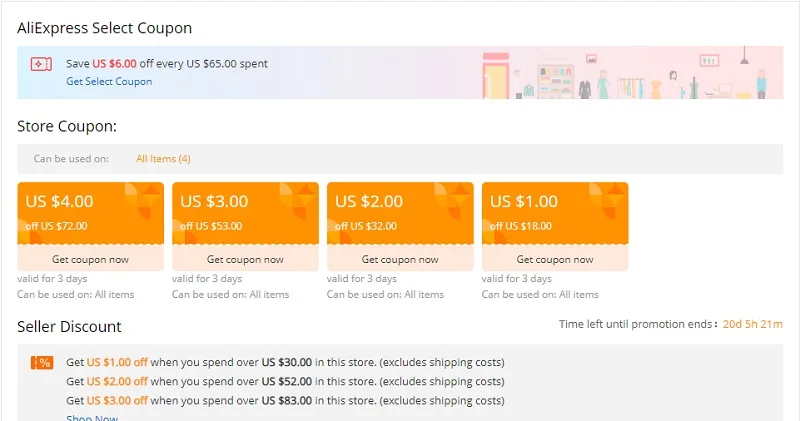Get the US $2.00 coupon now
This screenshot has height=421, width=800.
pos(400,259)
